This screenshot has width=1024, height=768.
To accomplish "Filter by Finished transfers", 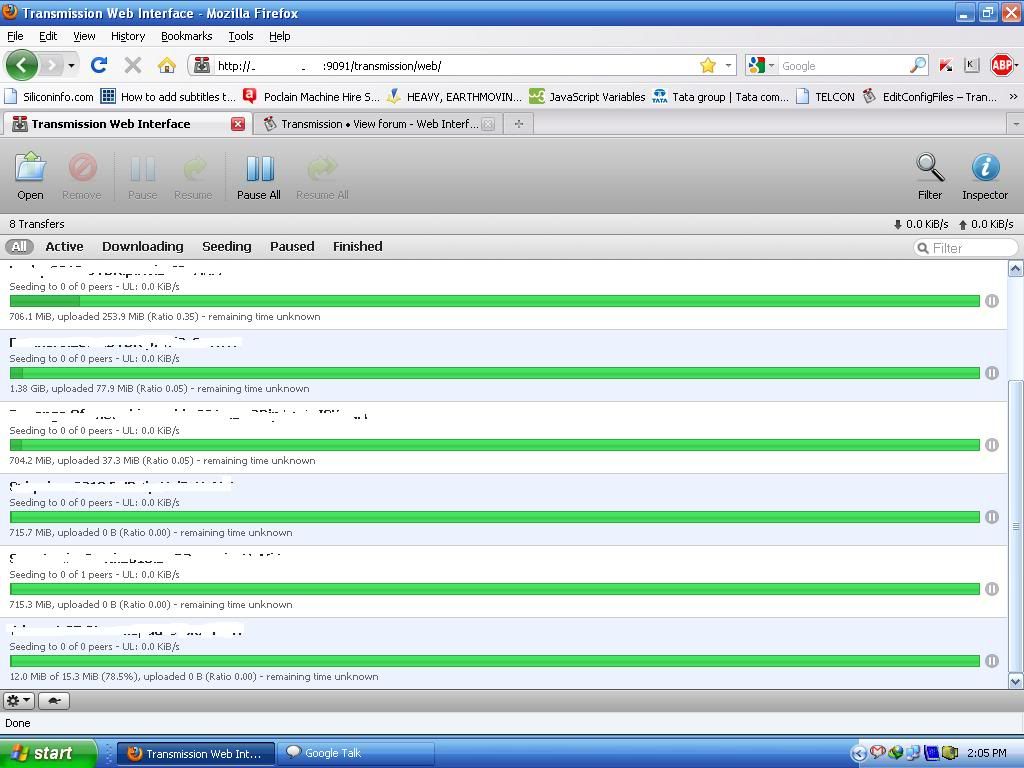I will coord(357,246).
